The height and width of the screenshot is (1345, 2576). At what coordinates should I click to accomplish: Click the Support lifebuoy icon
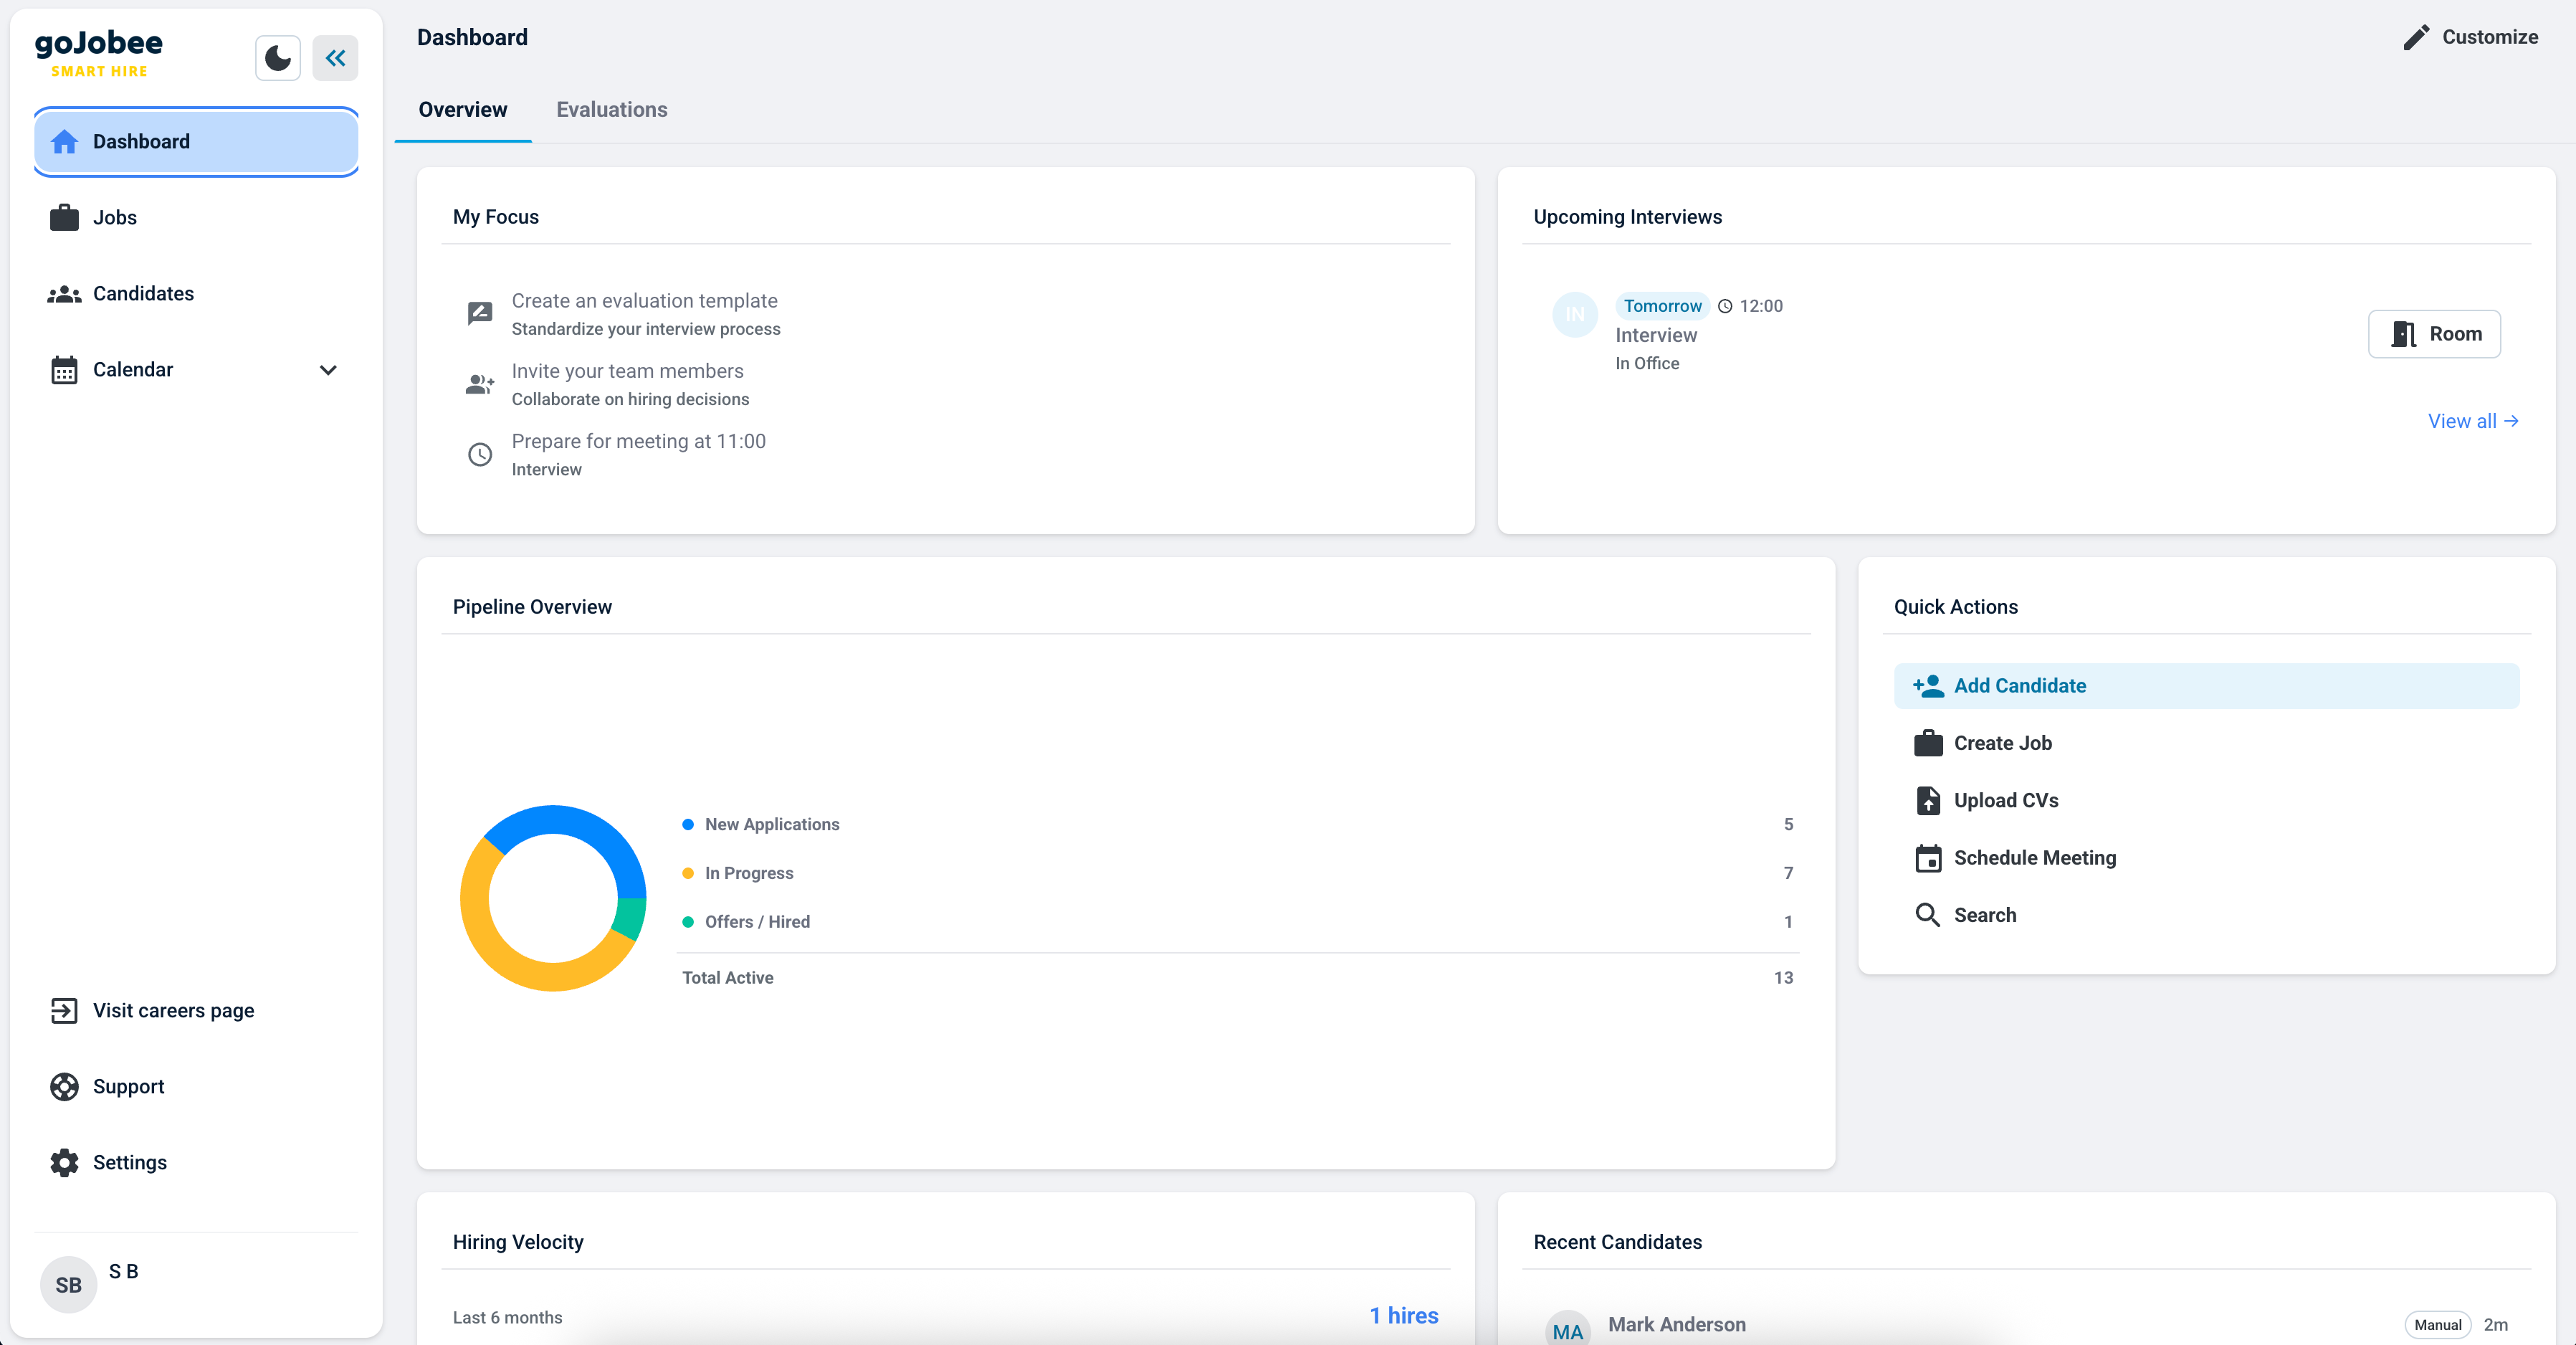tap(64, 1087)
